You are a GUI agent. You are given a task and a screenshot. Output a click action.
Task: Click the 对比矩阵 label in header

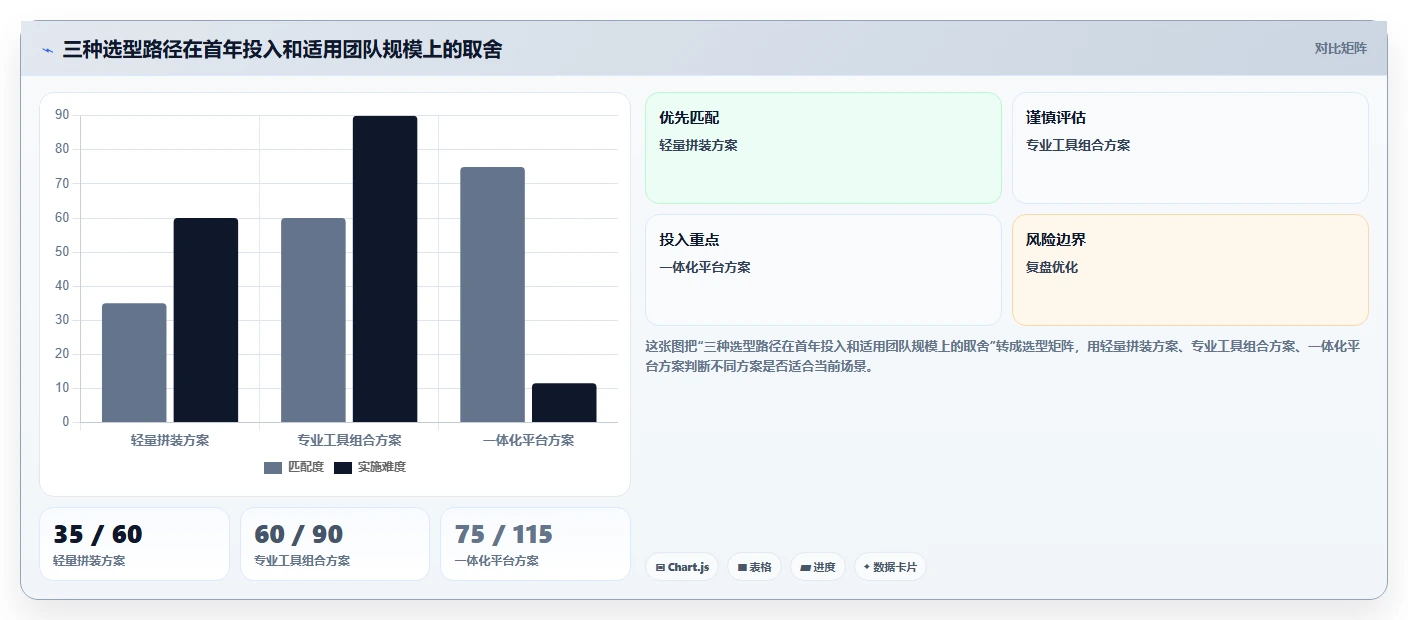(1340, 48)
